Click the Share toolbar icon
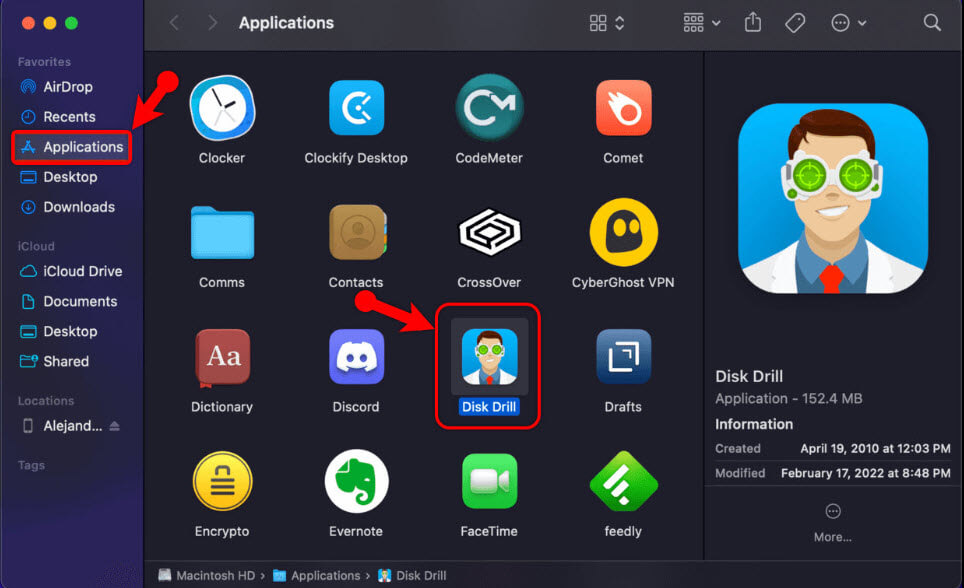This screenshot has height=588, width=964. [753, 23]
